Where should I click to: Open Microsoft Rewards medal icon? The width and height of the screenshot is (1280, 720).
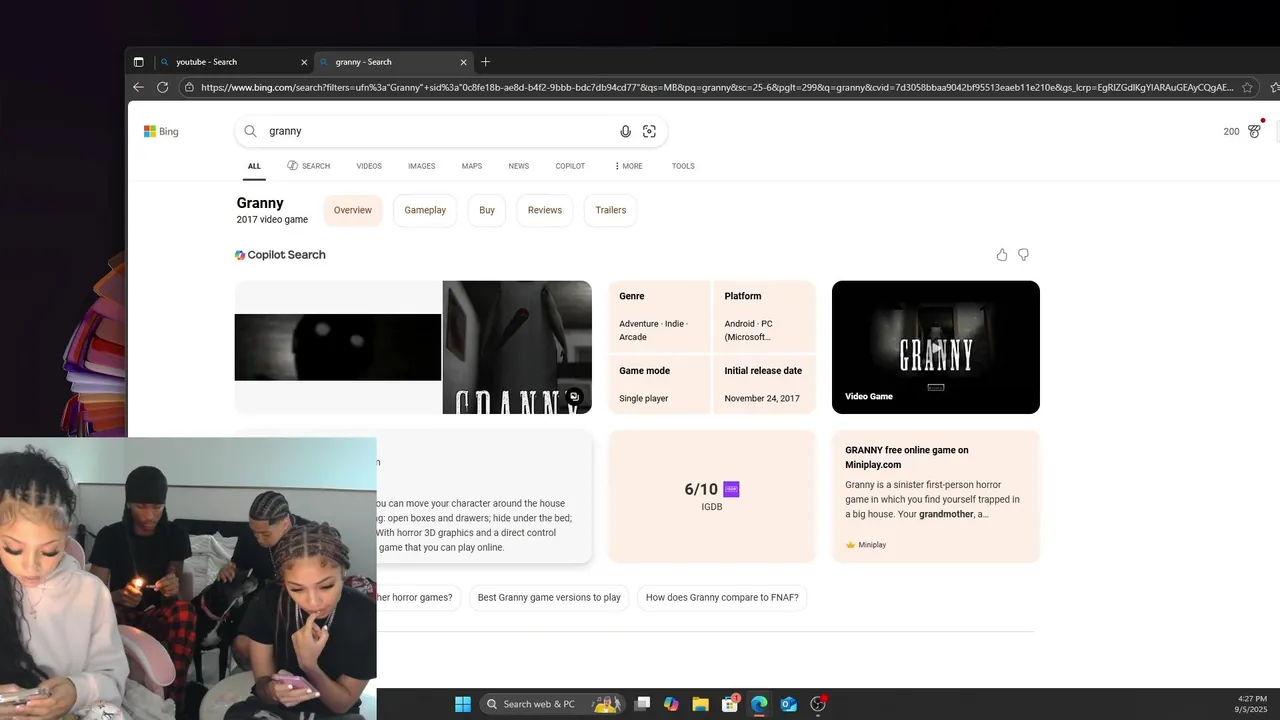coord(1254,131)
